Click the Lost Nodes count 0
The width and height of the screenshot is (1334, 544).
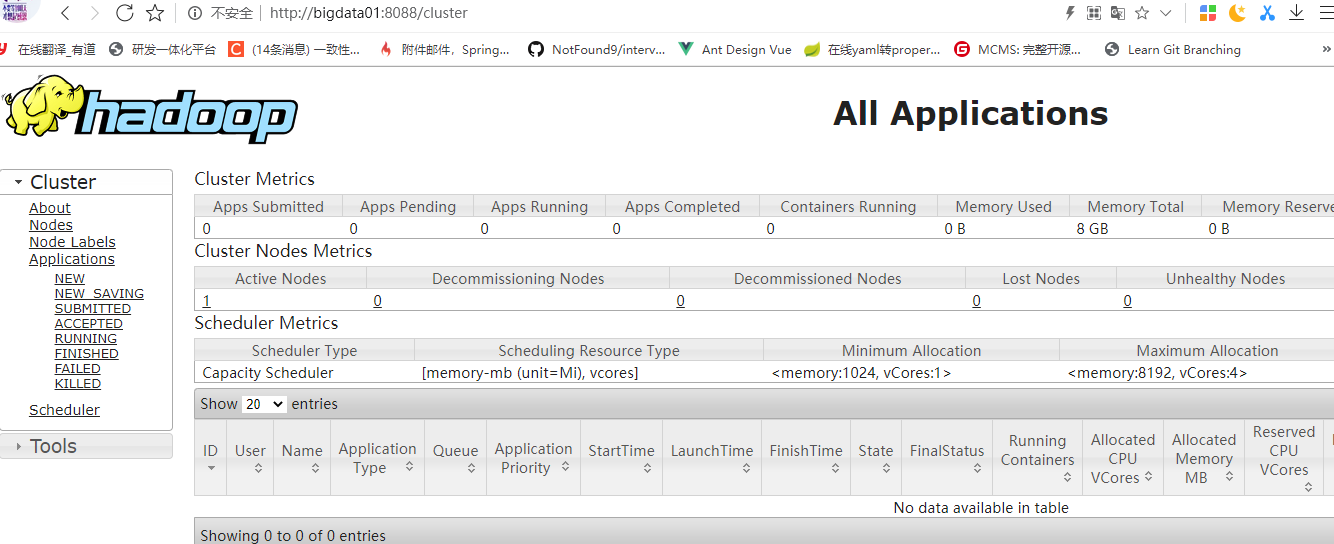tap(977, 301)
